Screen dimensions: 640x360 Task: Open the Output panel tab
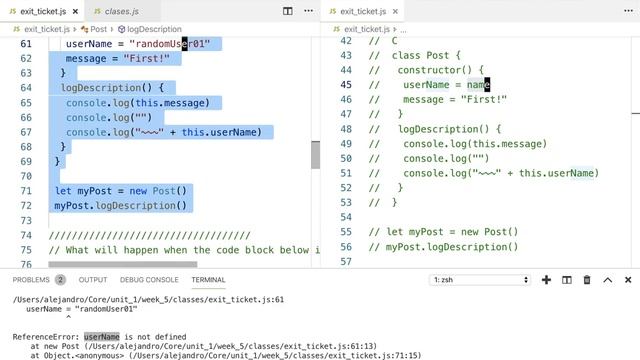tap(93, 280)
